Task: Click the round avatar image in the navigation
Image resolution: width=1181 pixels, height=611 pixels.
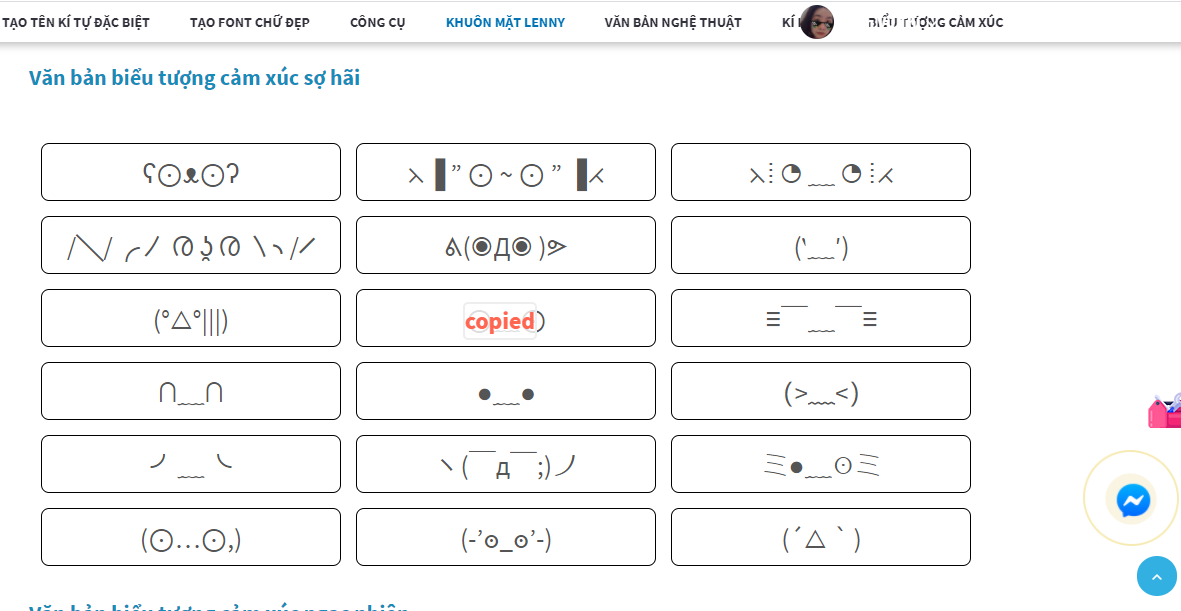Action: (817, 22)
